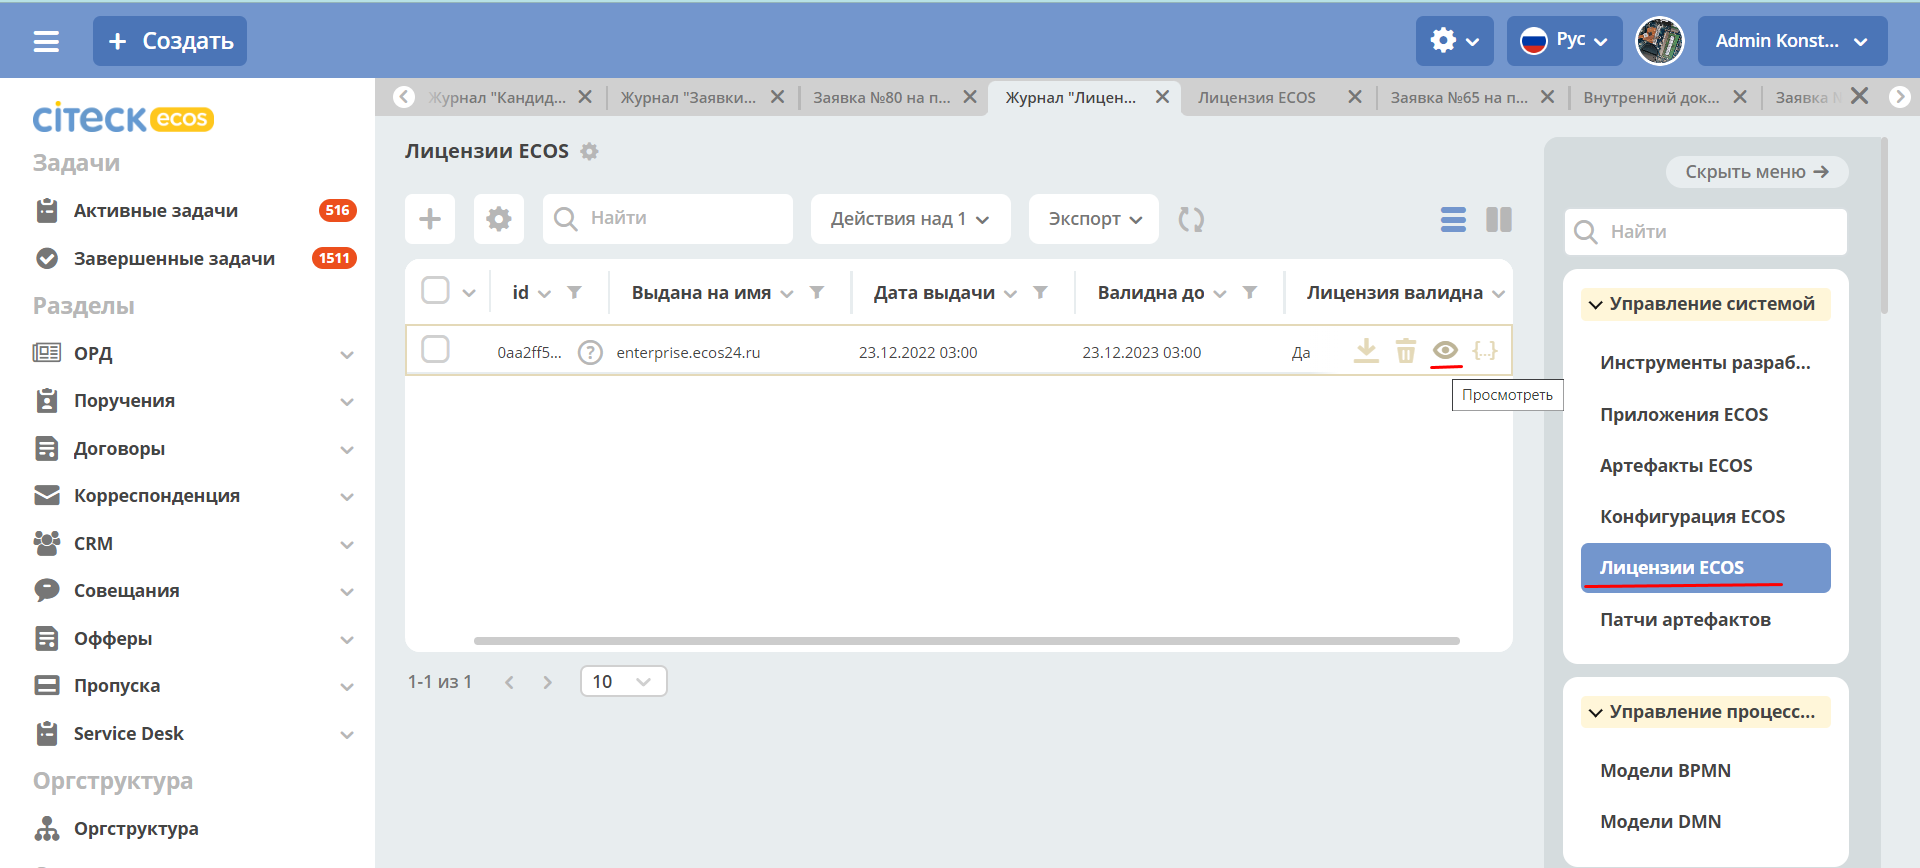This screenshot has height=868, width=1920.
Task: Click Скрыть меню button
Action: tap(1756, 172)
